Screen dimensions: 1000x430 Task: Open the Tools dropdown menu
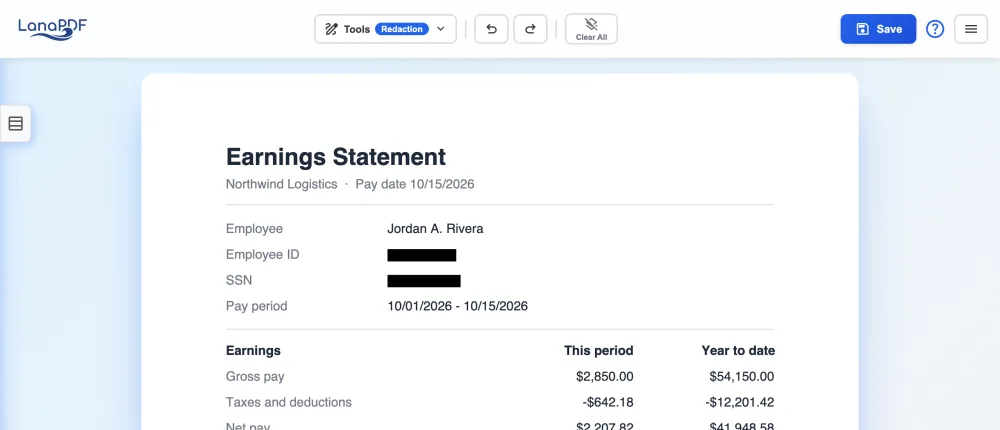point(385,29)
